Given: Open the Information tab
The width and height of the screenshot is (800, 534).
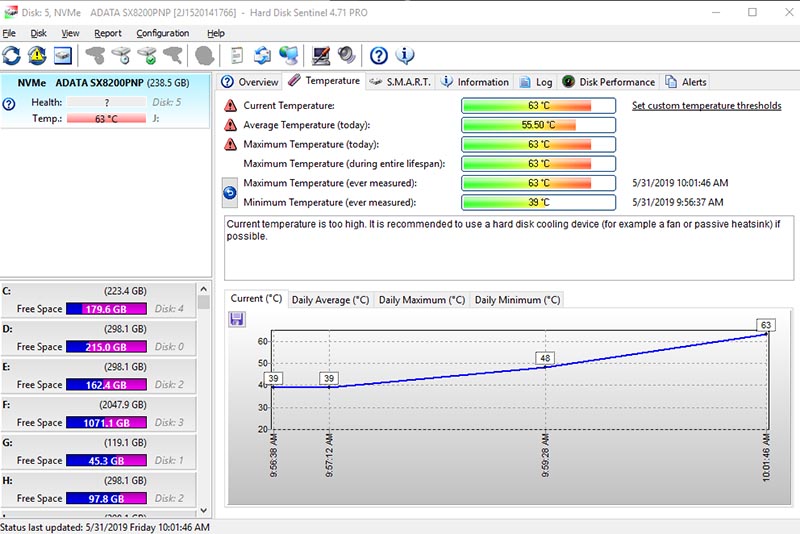Looking at the screenshot, I should (475, 82).
